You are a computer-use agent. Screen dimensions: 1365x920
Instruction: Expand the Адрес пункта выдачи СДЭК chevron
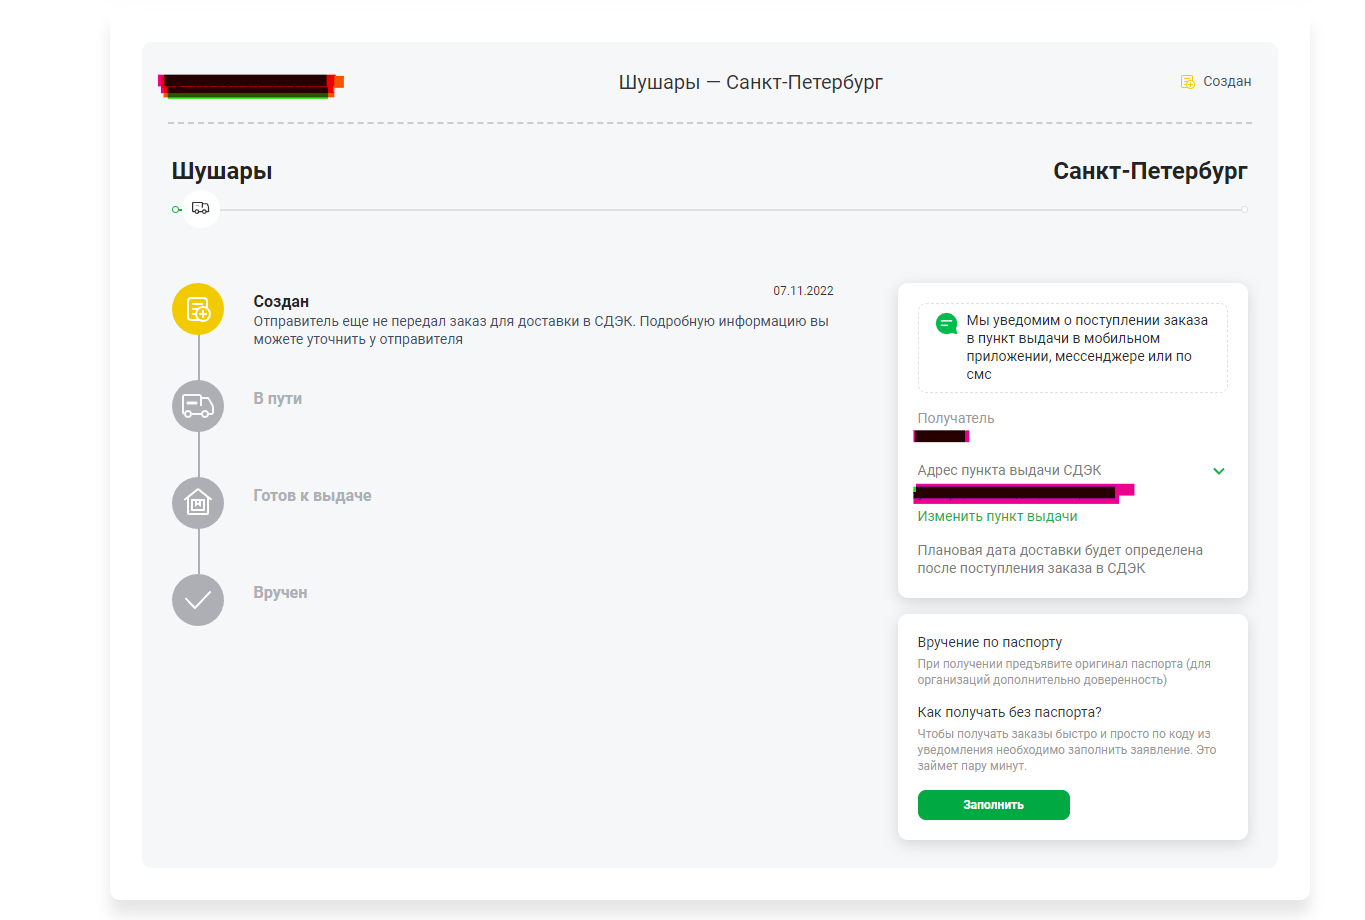[1219, 471]
